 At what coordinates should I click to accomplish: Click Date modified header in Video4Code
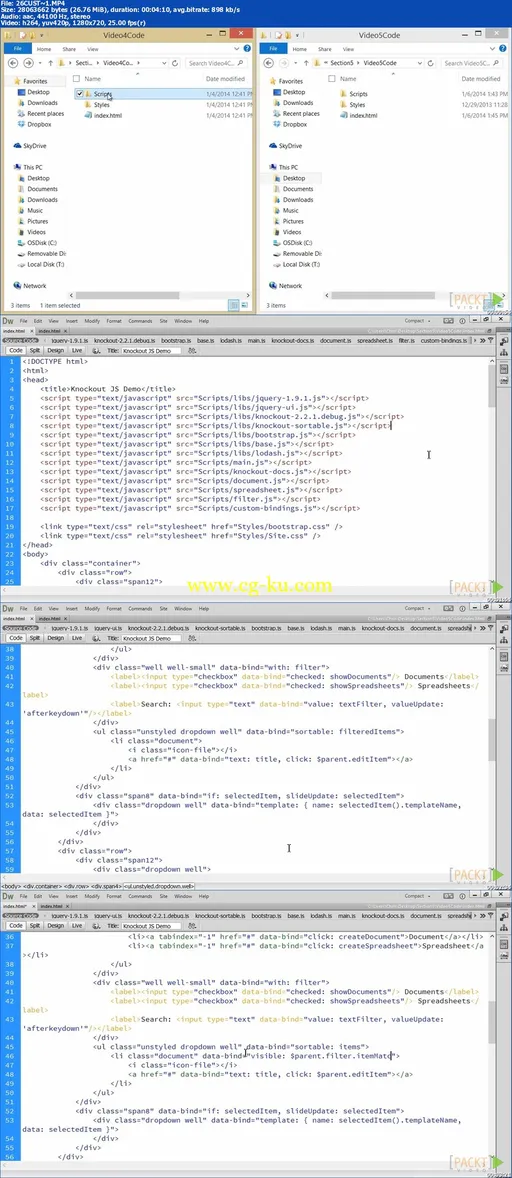click(224, 79)
